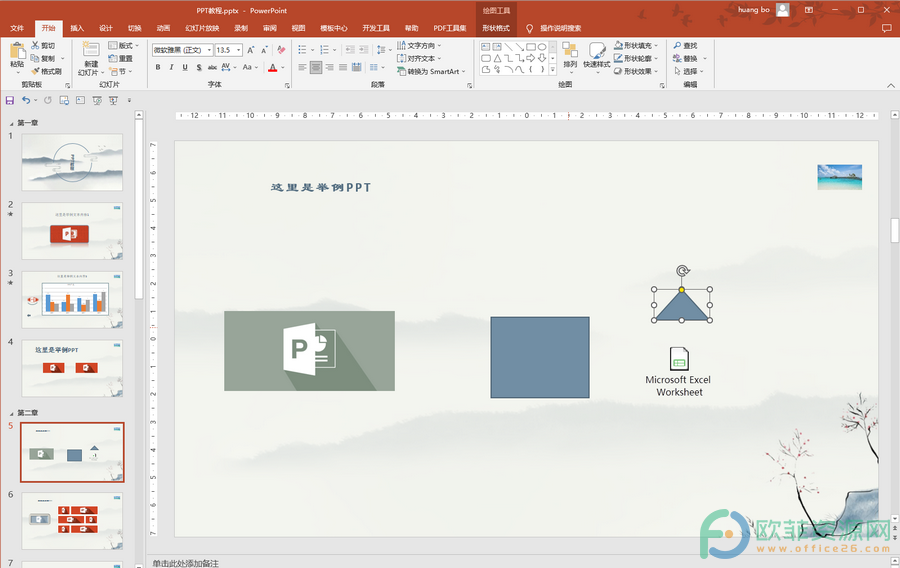Toggle underline formatting
Screen dimensions: 900x568
pyautogui.click(x=185, y=68)
